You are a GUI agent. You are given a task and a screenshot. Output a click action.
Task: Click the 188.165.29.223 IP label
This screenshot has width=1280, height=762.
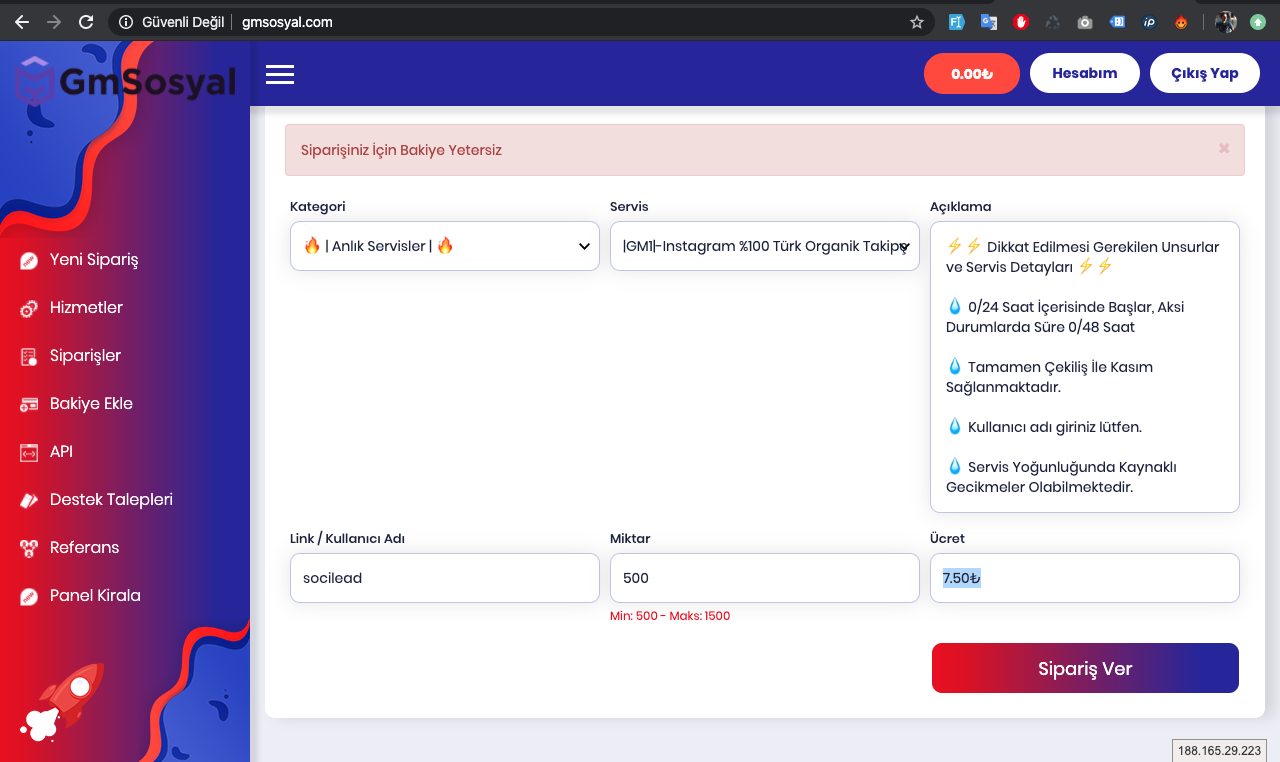pyautogui.click(x=1220, y=750)
